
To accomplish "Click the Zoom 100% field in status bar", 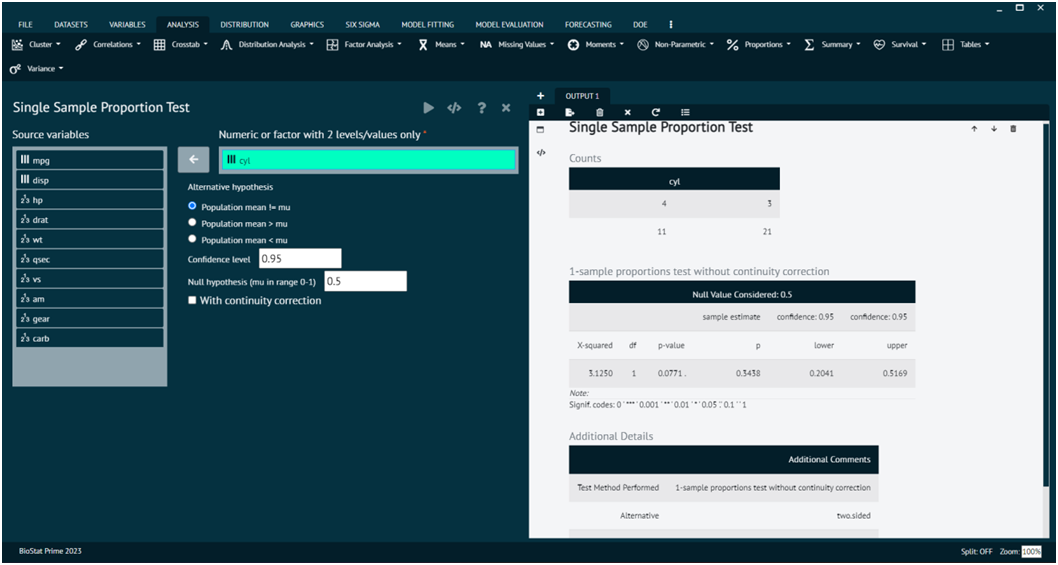I will point(1031,551).
